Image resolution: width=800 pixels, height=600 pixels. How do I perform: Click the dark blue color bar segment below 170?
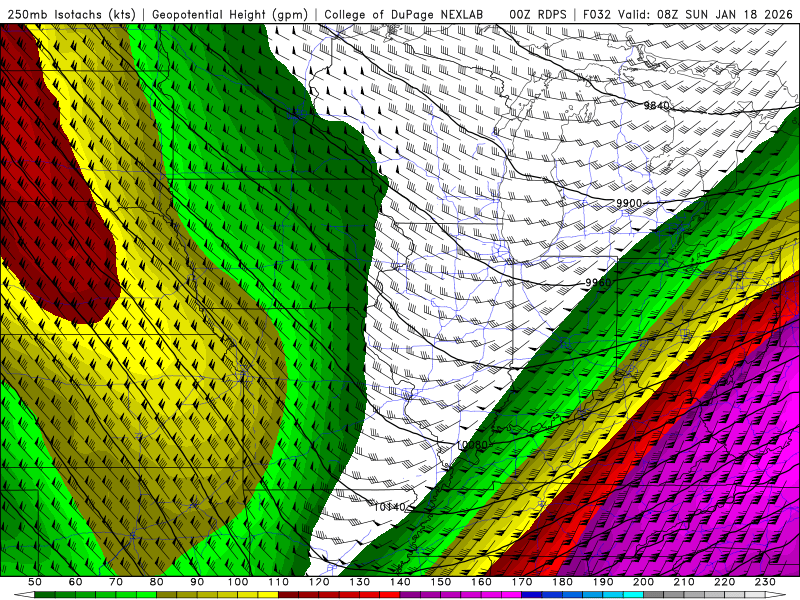532,595
